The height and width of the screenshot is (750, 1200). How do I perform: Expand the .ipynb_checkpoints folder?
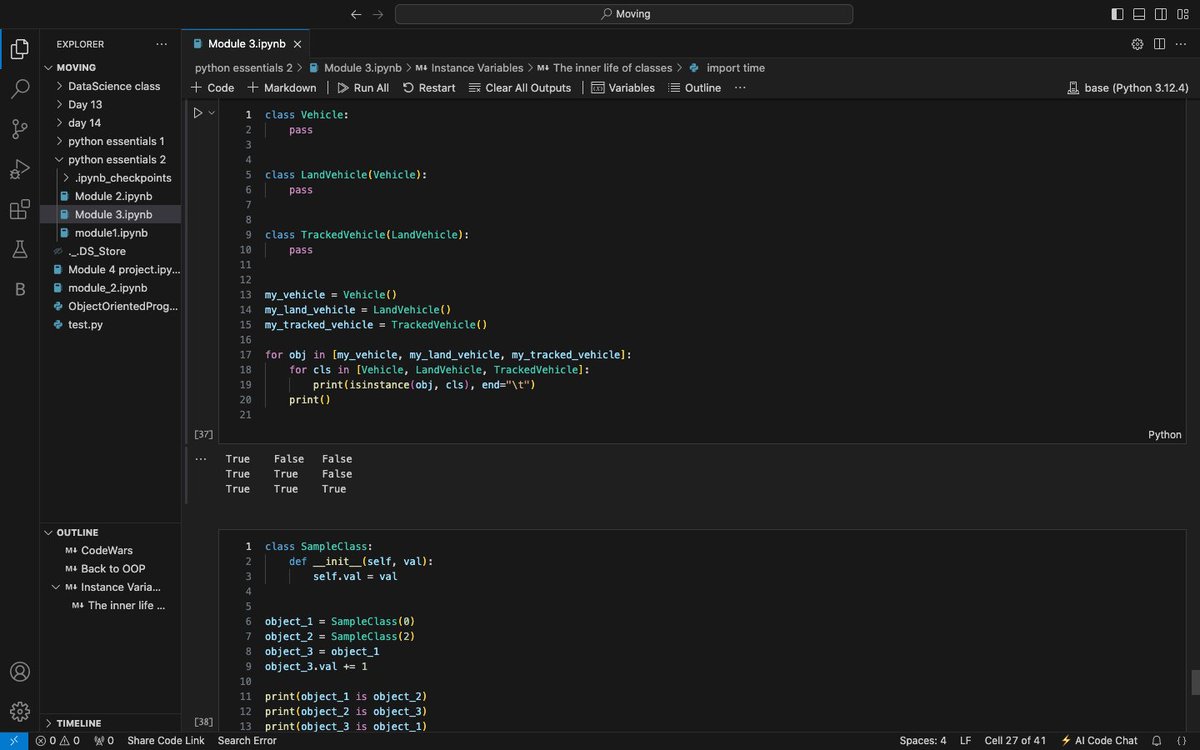(110, 178)
